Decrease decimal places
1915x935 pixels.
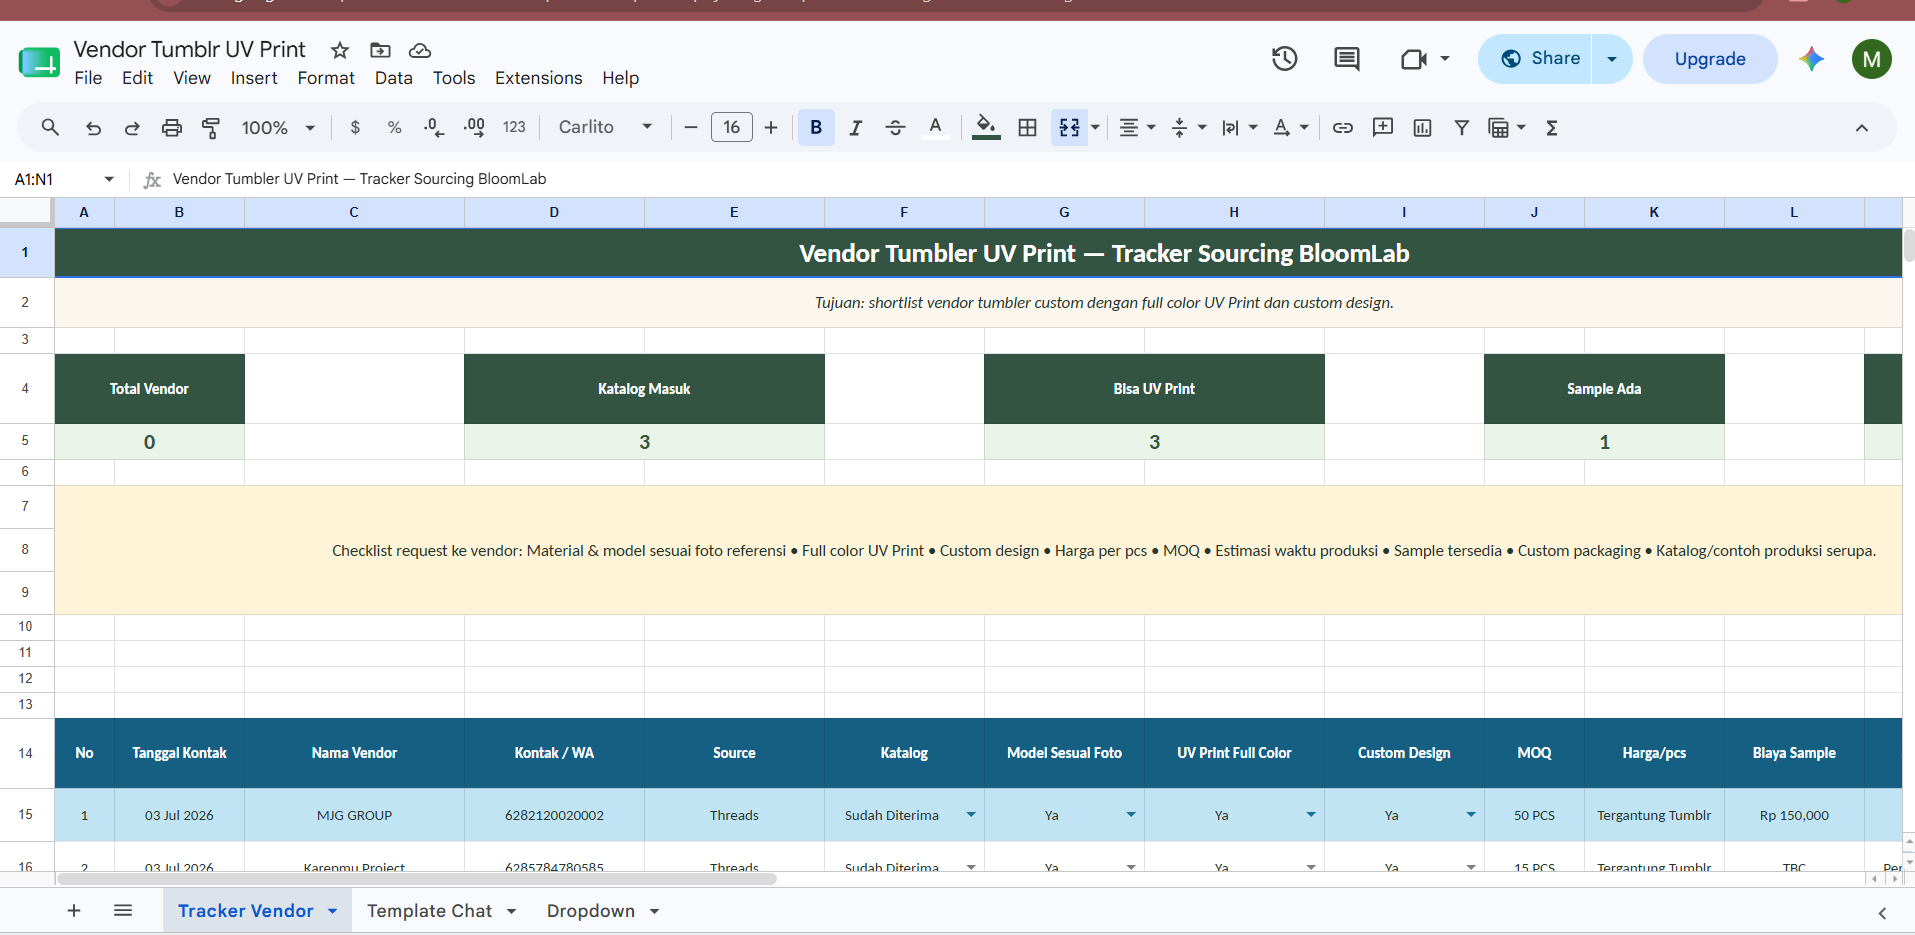coord(433,128)
